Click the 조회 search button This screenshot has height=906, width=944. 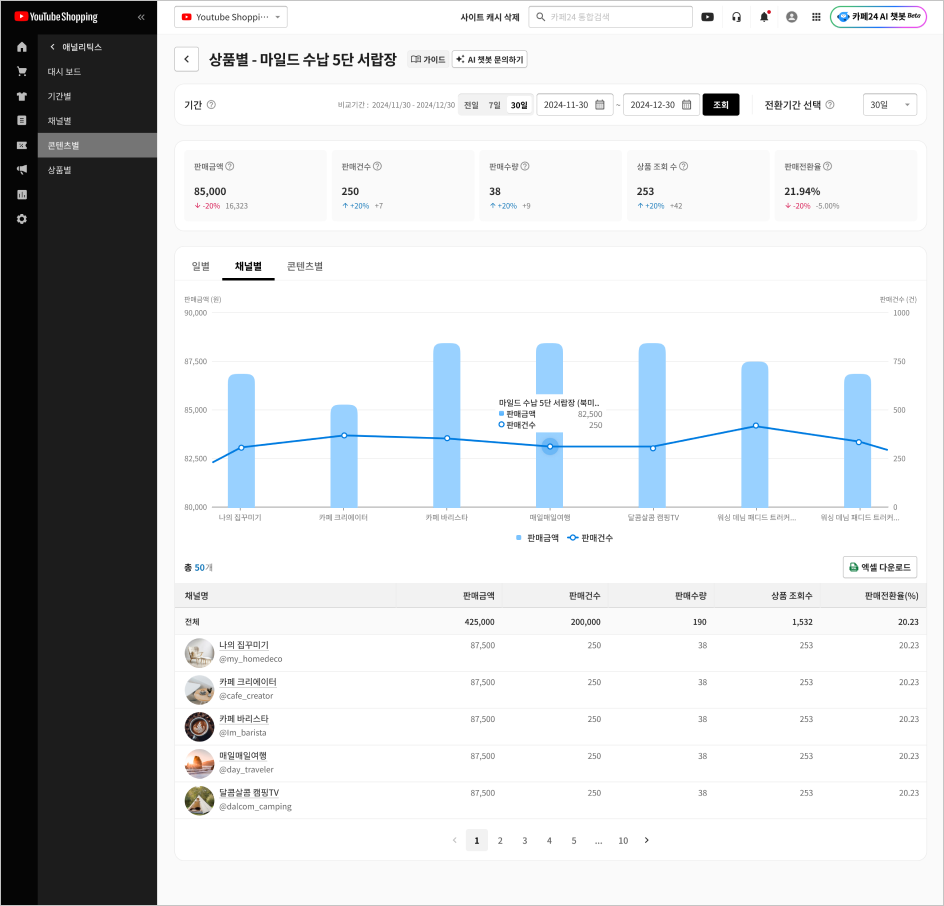[721, 105]
